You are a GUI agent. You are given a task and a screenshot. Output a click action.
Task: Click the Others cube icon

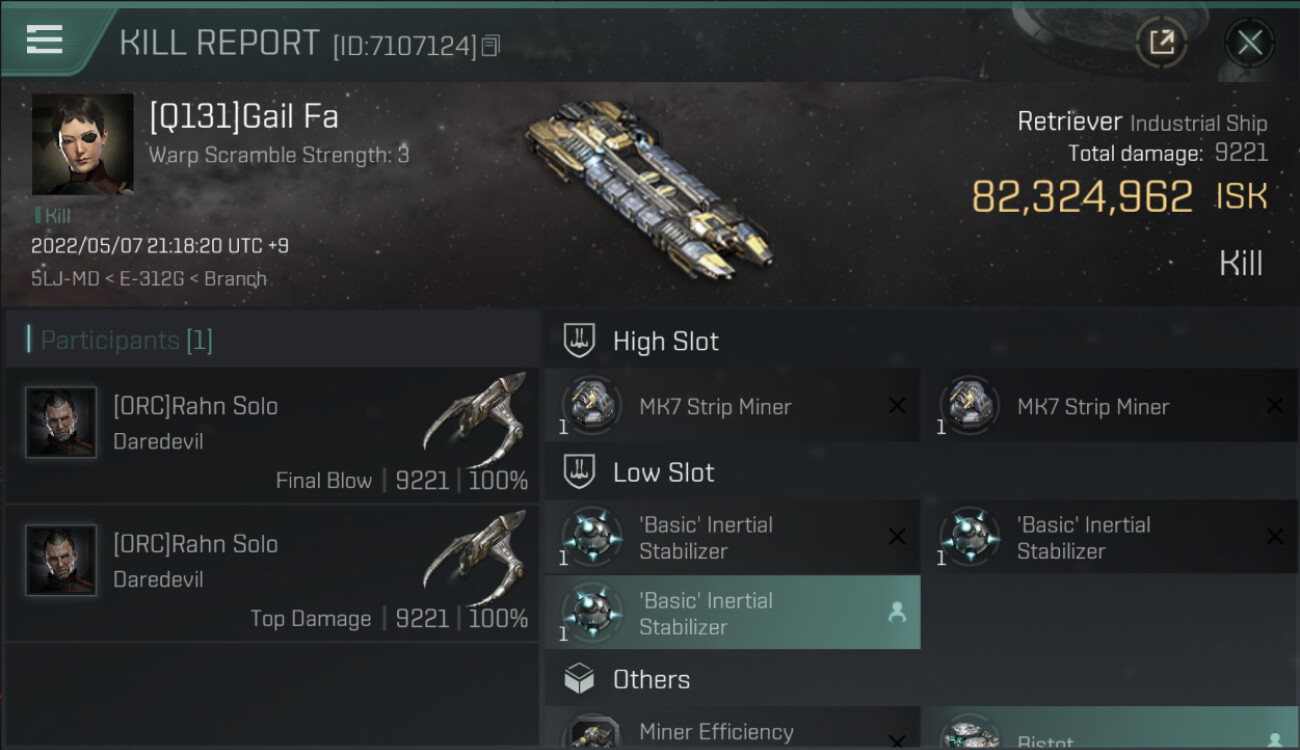click(580, 680)
